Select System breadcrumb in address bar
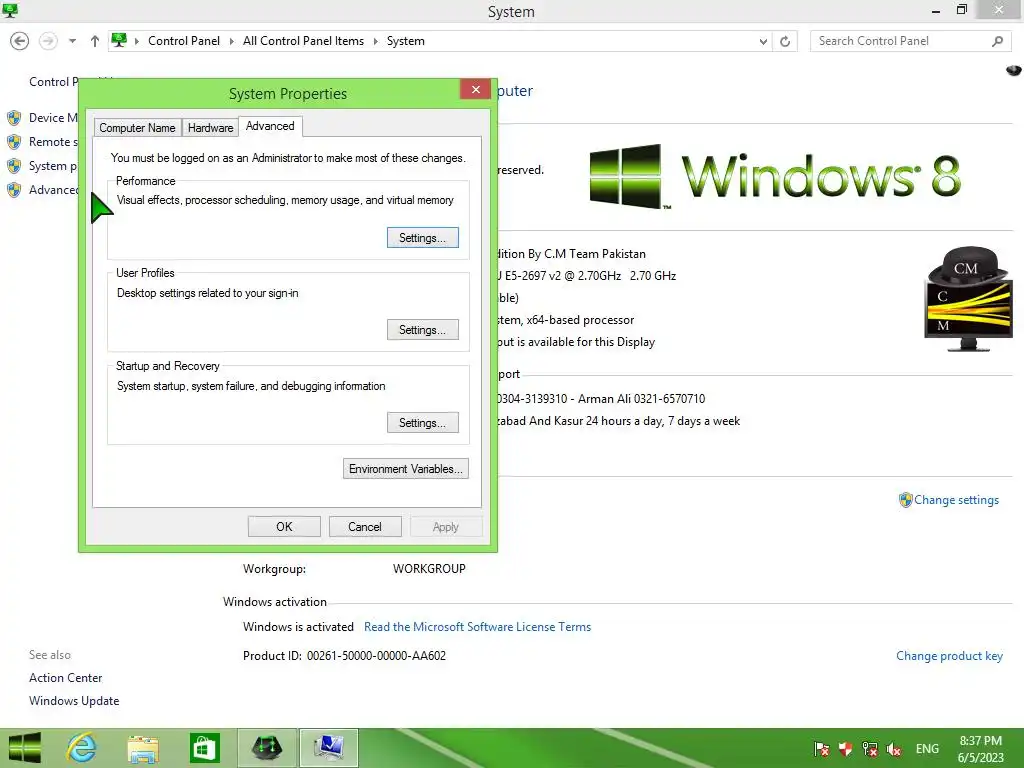 (x=406, y=41)
